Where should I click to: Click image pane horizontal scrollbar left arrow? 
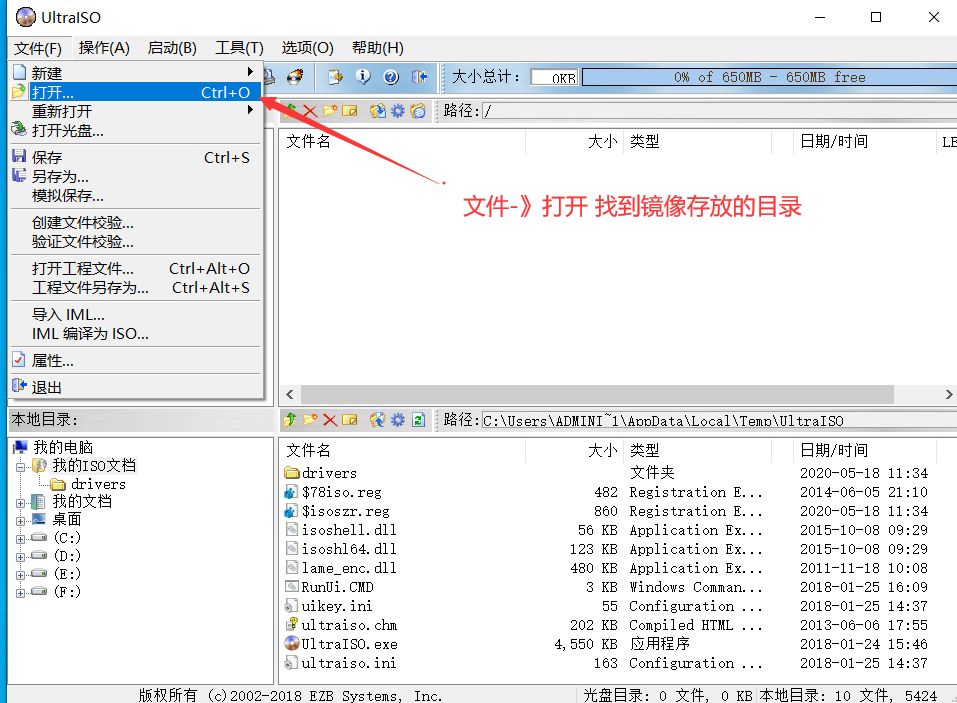tap(290, 394)
